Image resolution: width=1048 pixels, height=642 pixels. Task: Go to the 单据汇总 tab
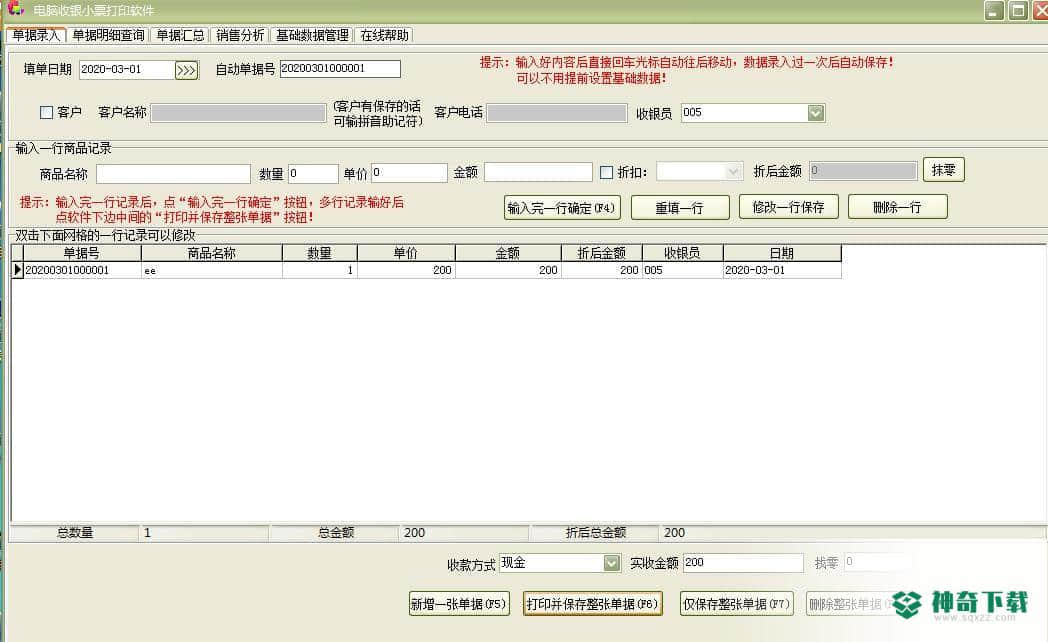click(180, 35)
